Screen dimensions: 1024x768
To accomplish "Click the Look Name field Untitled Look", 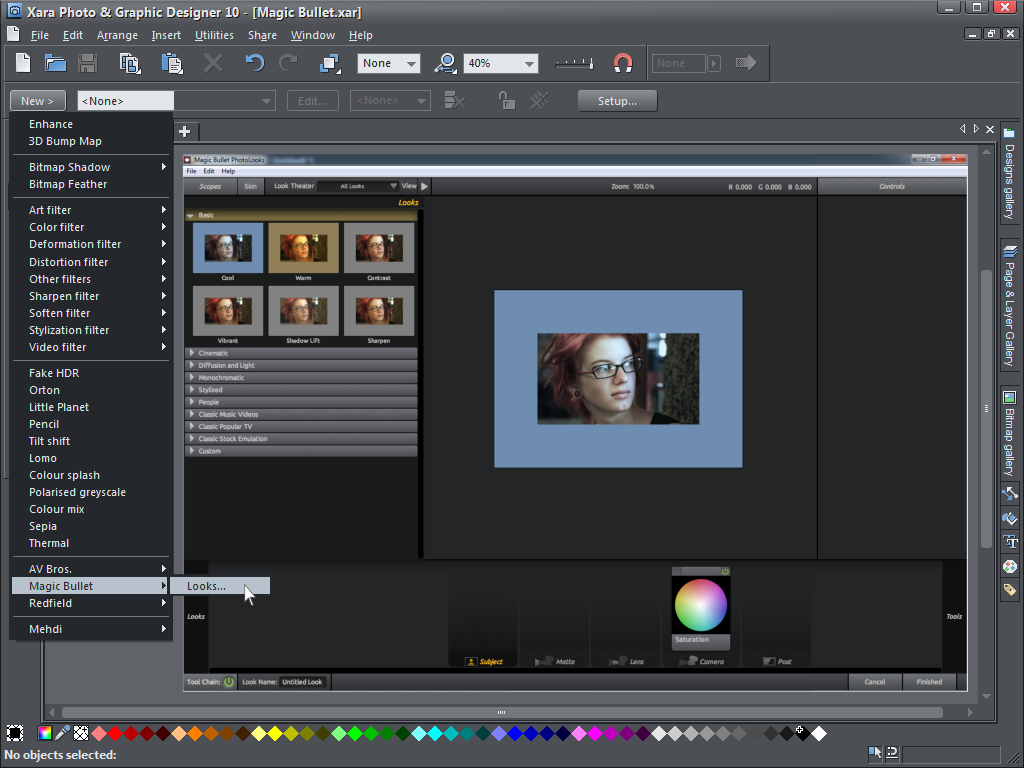I will [x=302, y=682].
